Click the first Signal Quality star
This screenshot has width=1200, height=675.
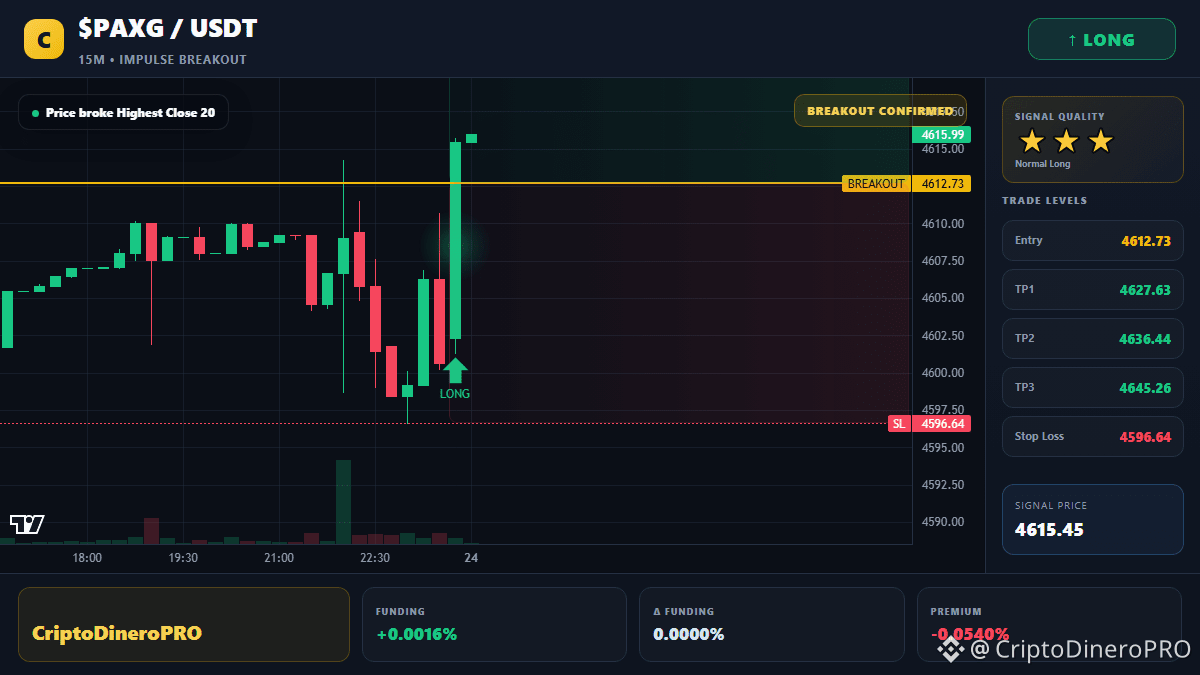1032,141
